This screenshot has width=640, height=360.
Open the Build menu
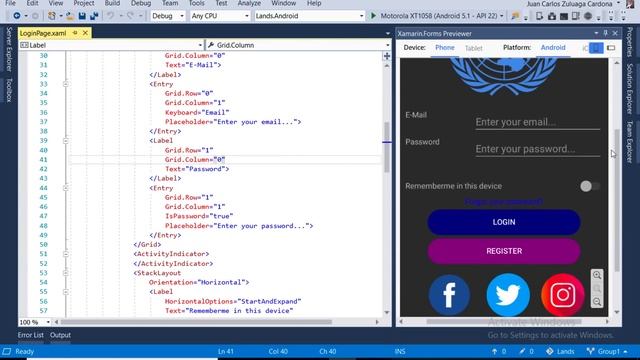[112, 3]
